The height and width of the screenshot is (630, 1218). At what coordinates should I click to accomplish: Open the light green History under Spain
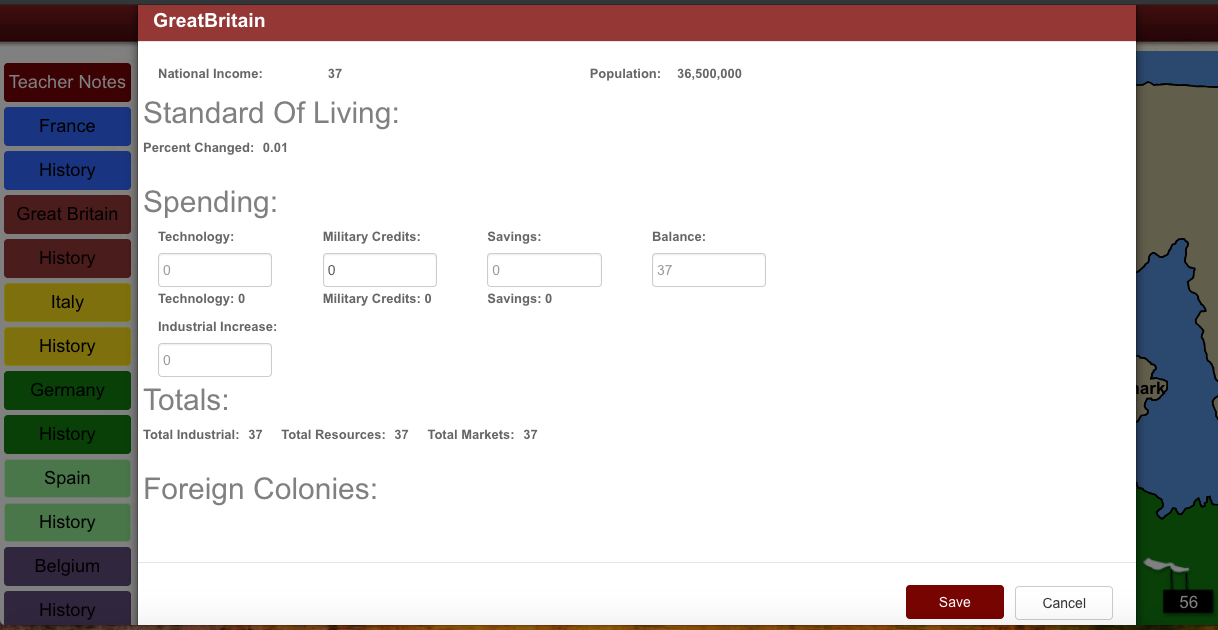tap(67, 522)
